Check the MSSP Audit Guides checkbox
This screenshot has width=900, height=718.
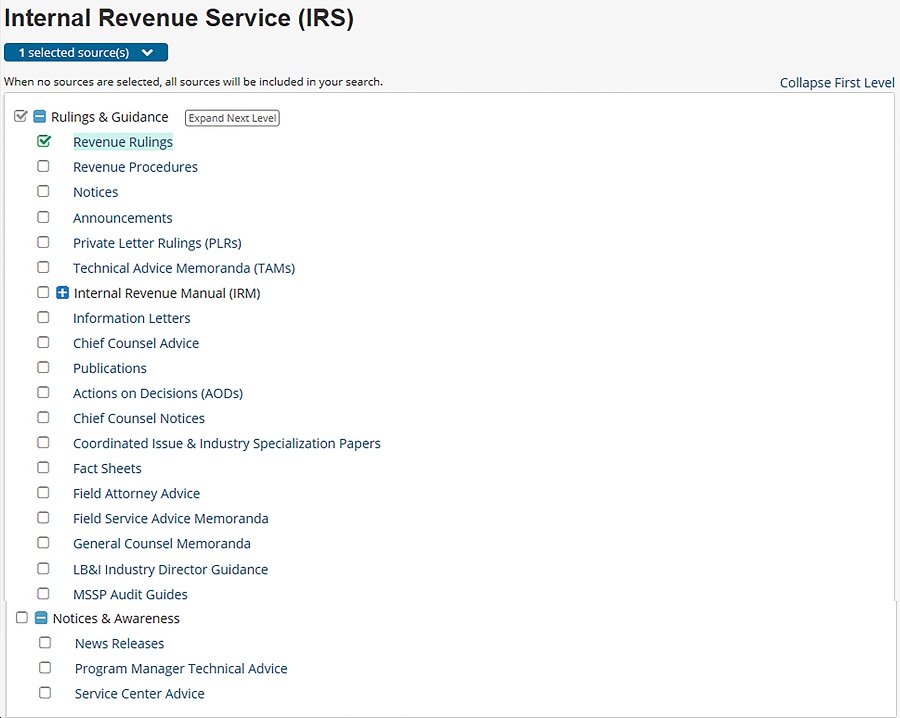[44, 594]
